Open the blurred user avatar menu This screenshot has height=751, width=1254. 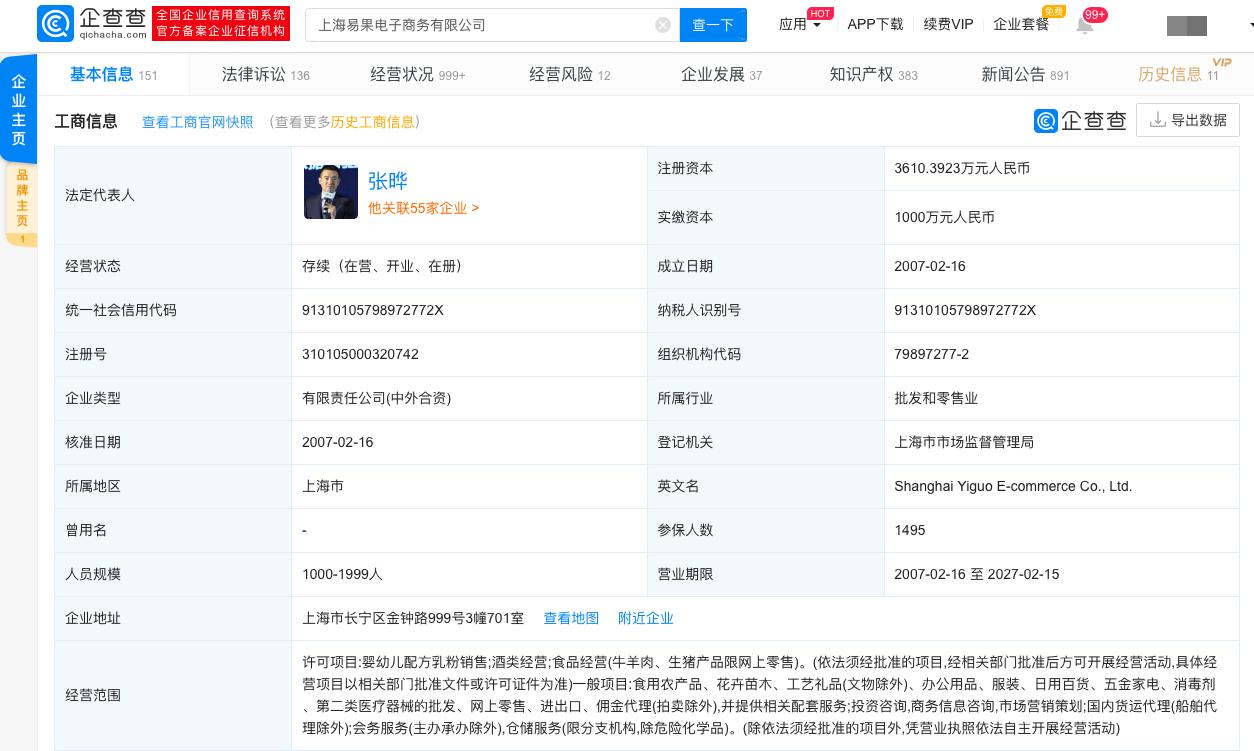(x=1187, y=25)
